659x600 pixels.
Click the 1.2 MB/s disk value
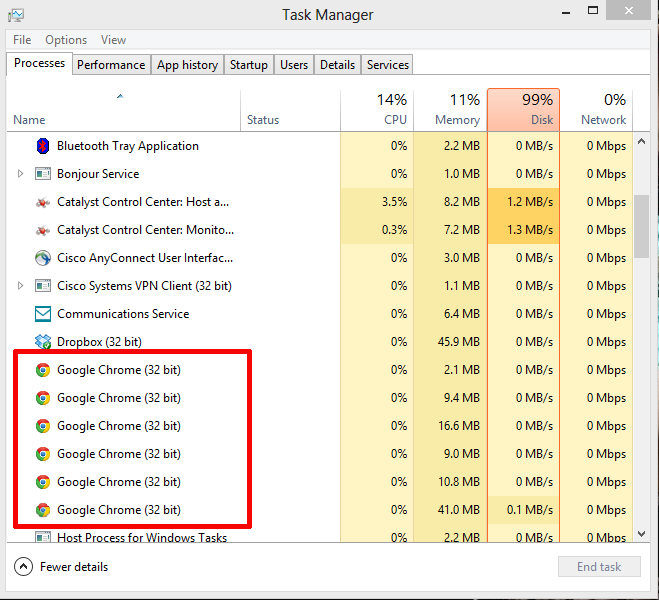tap(530, 202)
